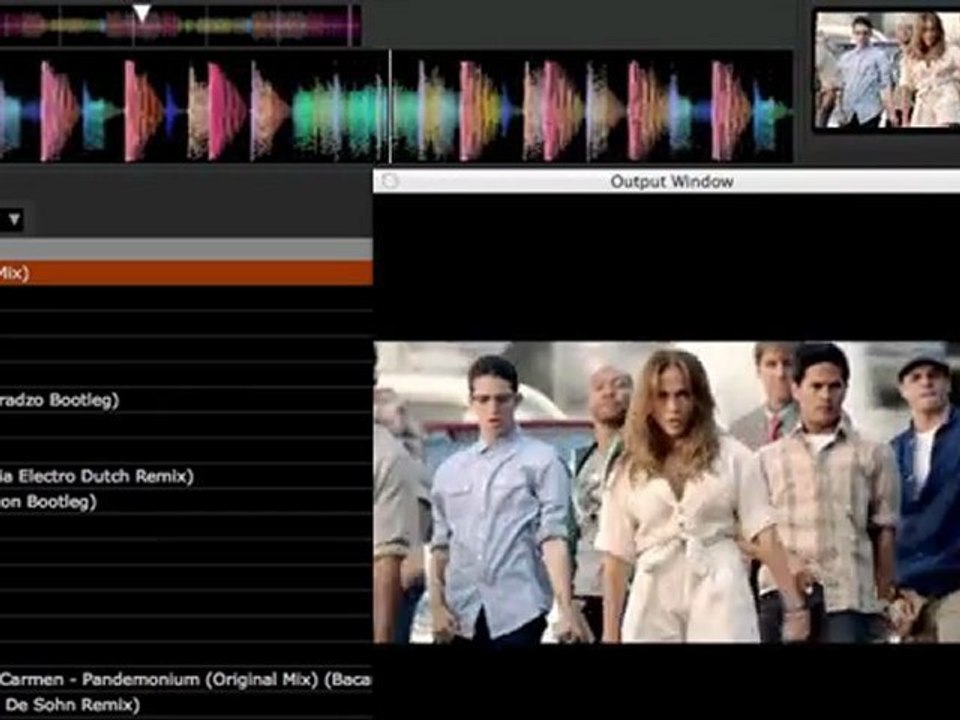
Task: Open the dropdown arrow above the track list
Action: tap(13, 219)
